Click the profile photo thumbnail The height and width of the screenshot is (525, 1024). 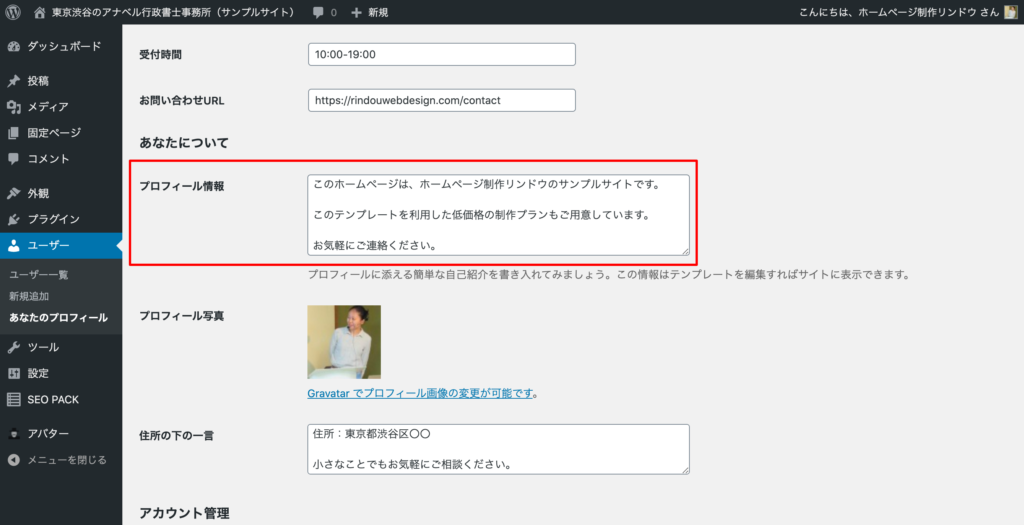pyautogui.click(x=344, y=342)
